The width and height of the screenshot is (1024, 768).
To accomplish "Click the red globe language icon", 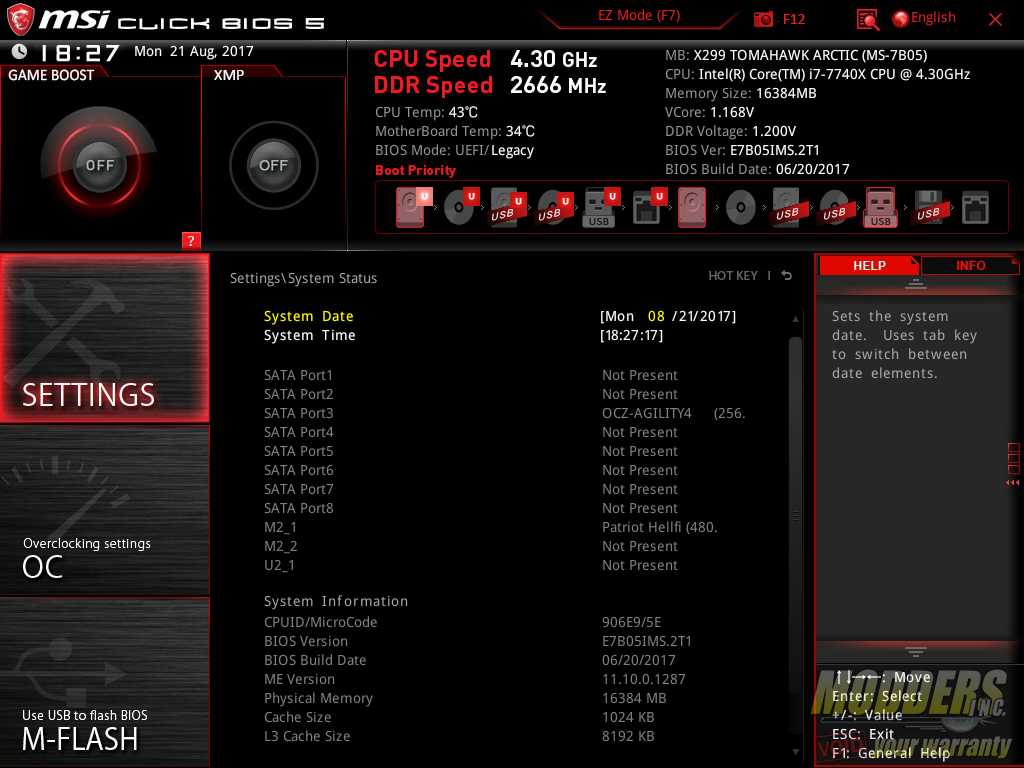I will (900, 19).
